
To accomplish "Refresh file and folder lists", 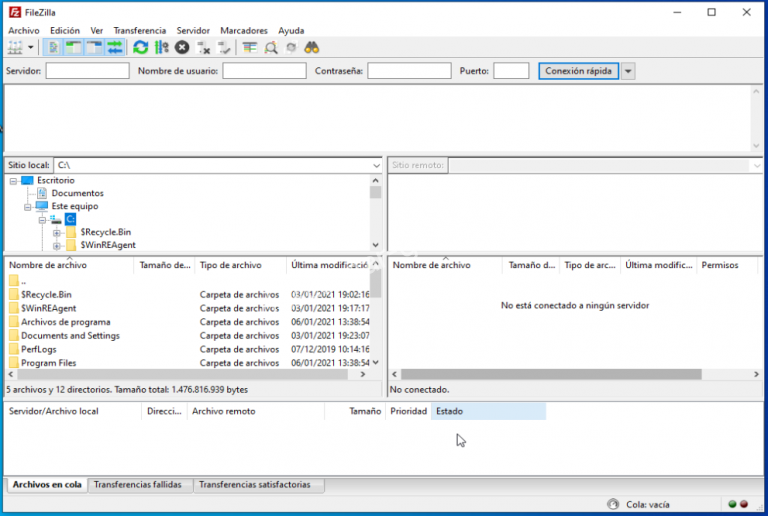I will click(x=141, y=47).
